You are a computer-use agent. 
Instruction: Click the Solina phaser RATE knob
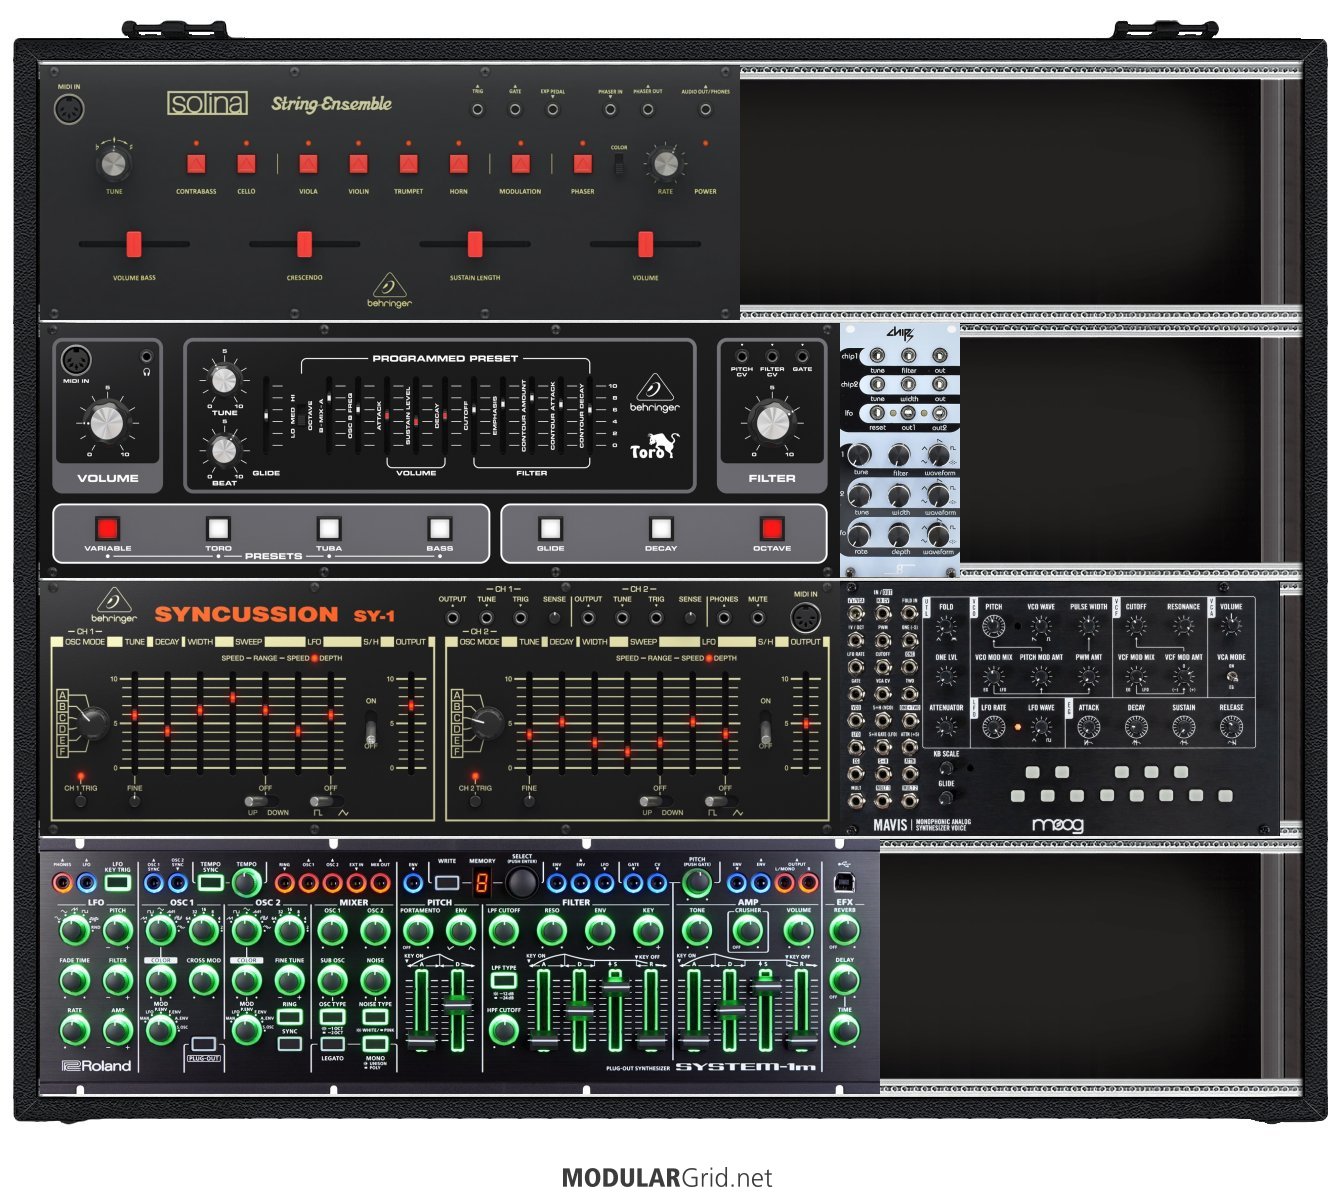click(664, 163)
